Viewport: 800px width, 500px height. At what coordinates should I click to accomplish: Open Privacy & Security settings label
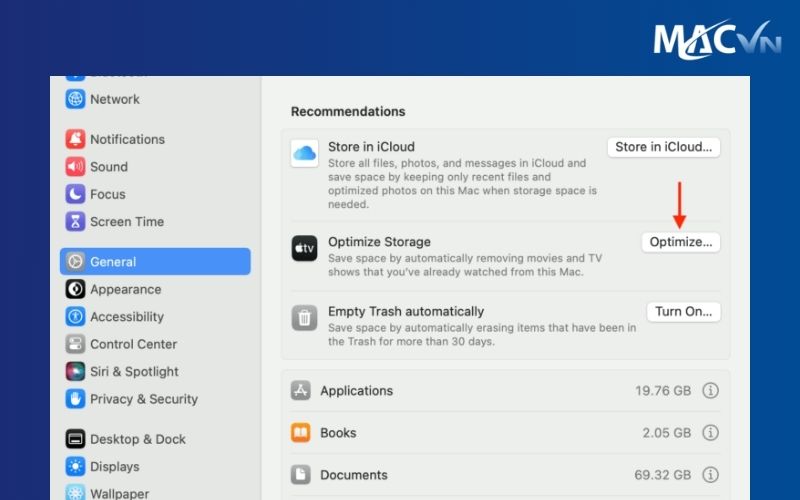(144, 399)
